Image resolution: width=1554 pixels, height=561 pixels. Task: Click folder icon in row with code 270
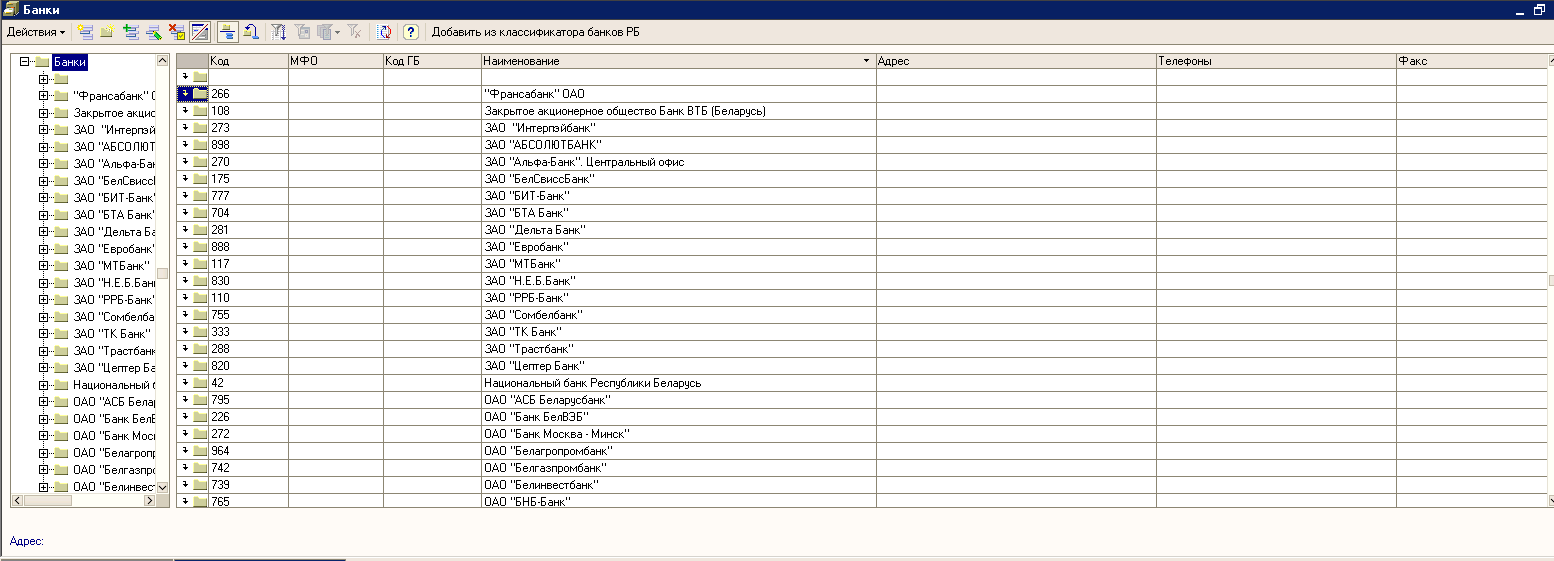point(200,162)
